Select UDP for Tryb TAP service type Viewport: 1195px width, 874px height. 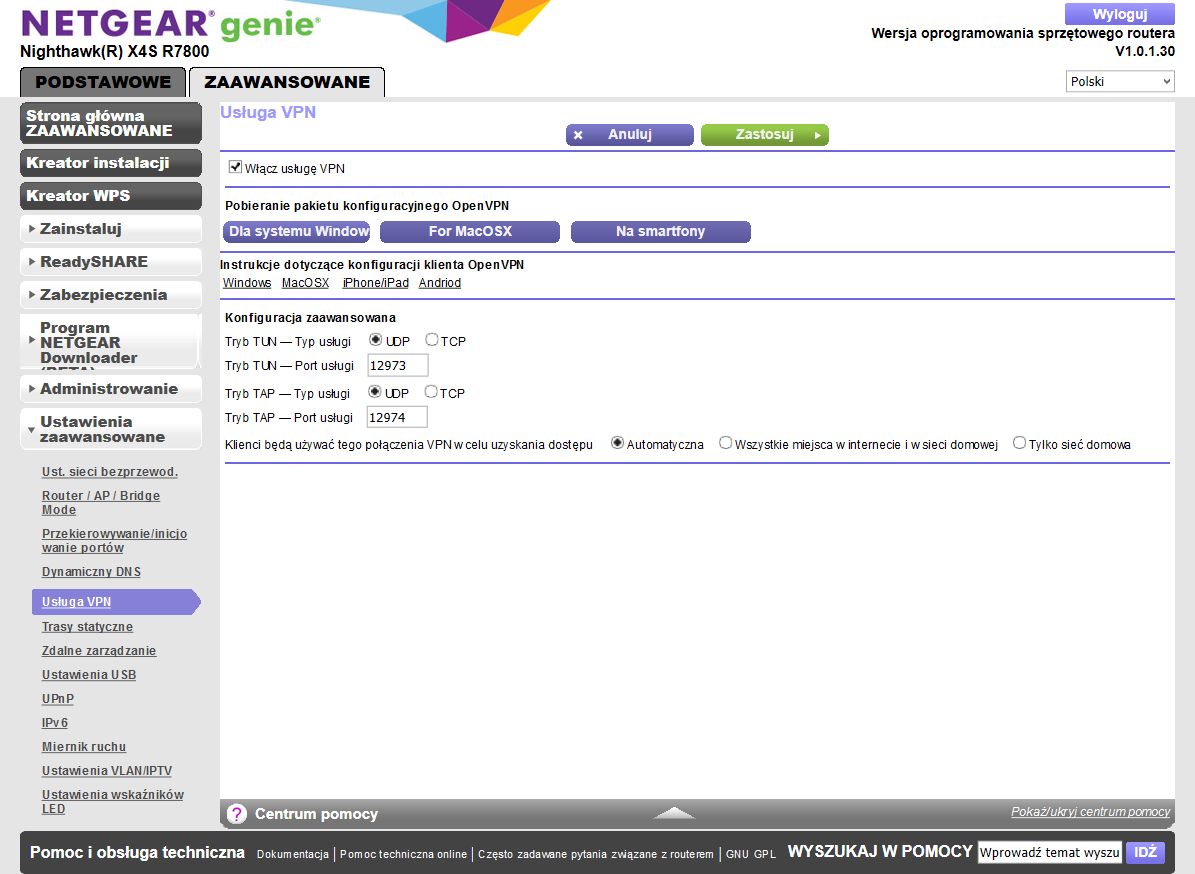[x=374, y=392]
